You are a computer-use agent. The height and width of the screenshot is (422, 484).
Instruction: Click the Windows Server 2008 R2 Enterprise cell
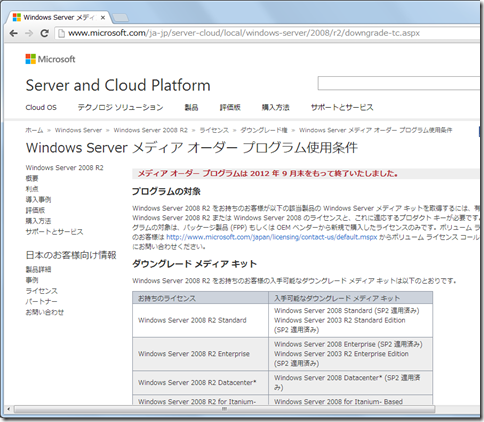tap(200, 354)
